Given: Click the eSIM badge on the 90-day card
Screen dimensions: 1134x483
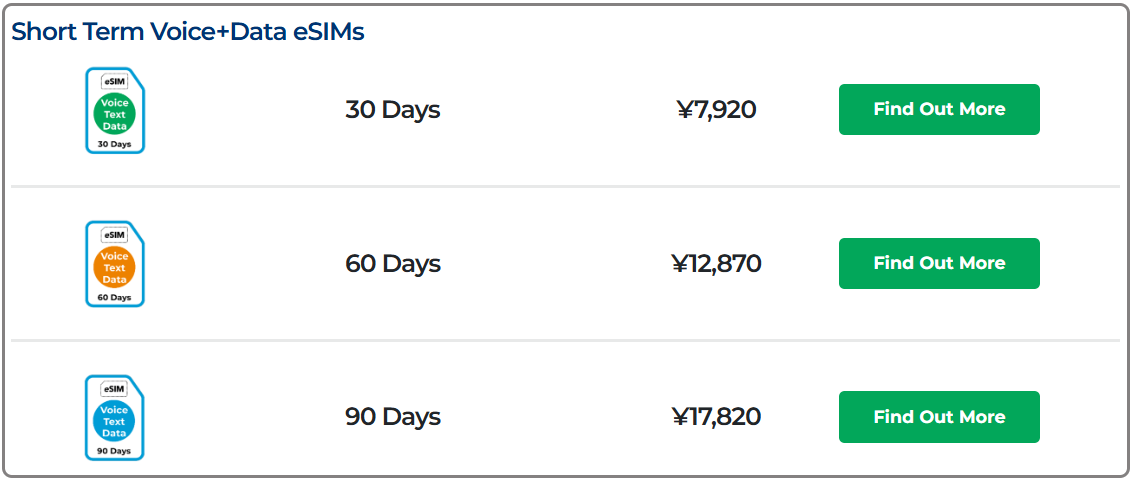Looking at the screenshot, I should tap(115, 389).
